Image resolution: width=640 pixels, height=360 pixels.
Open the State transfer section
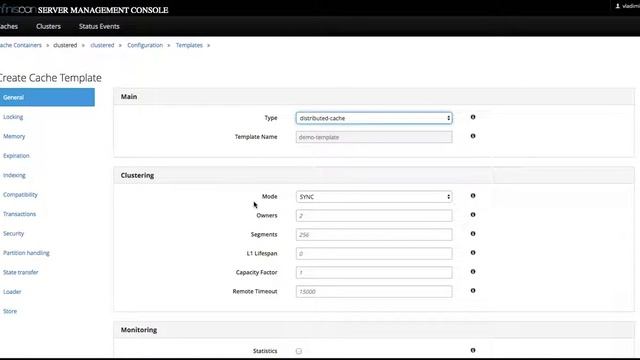[20, 272]
